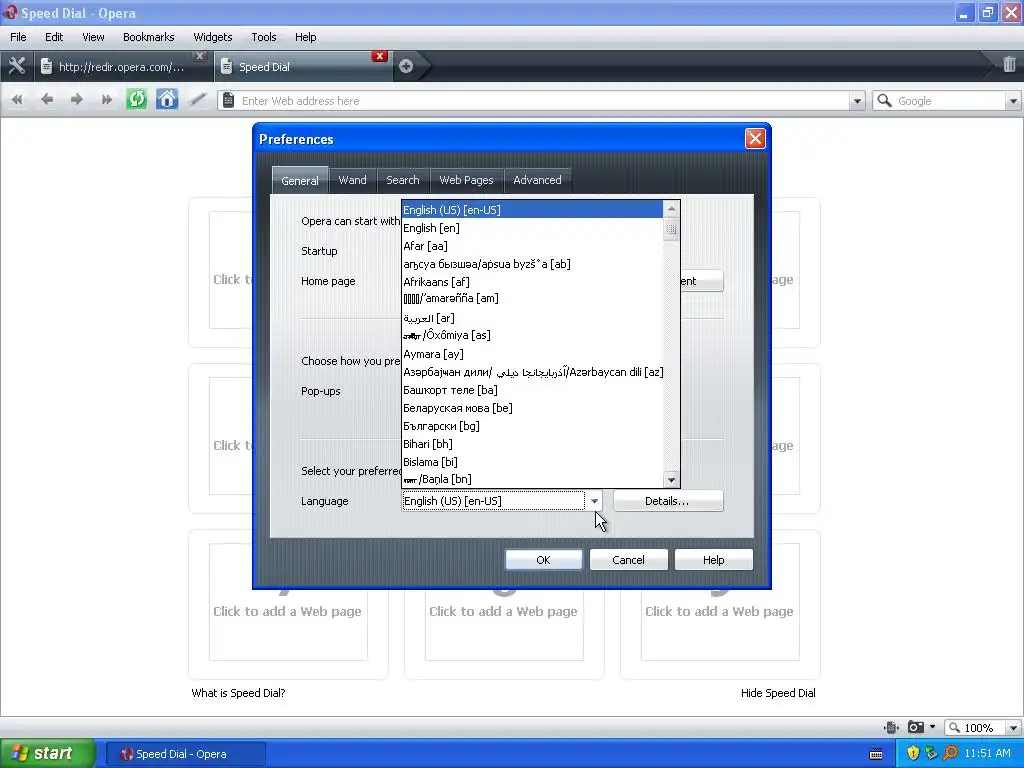Viewport: 1024px width, 768px height.
Task: Select Беларуская мова [be] entry
Action: pyautogui.click(x=532, y=408)
